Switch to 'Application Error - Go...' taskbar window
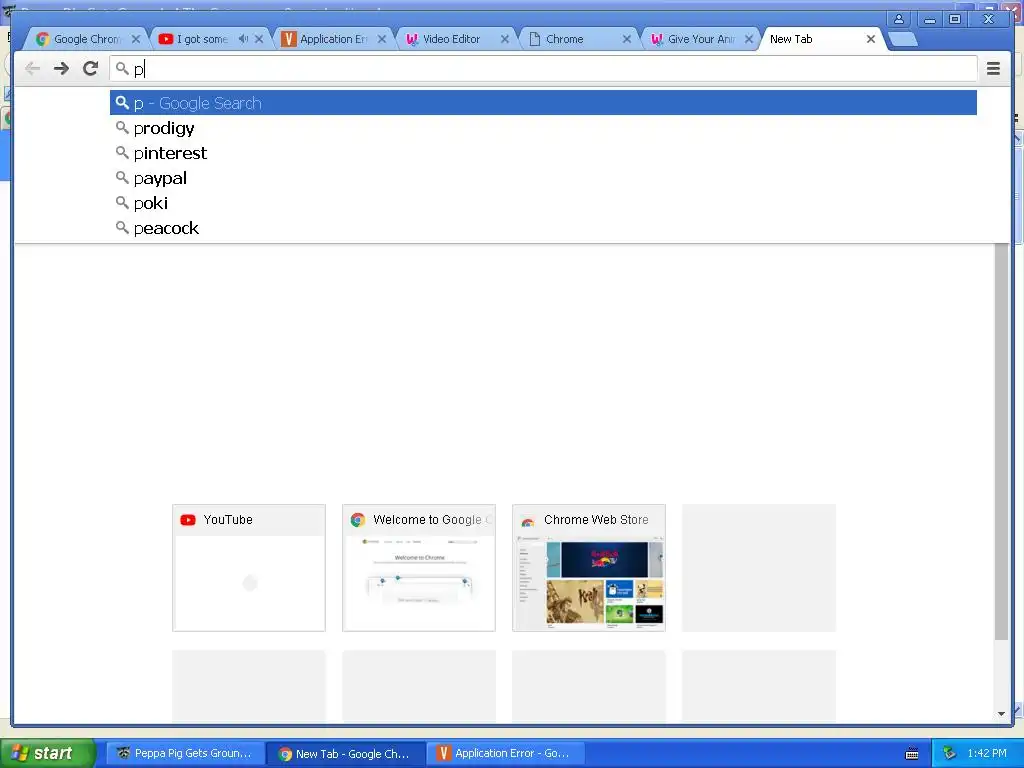 pos(505,753)
